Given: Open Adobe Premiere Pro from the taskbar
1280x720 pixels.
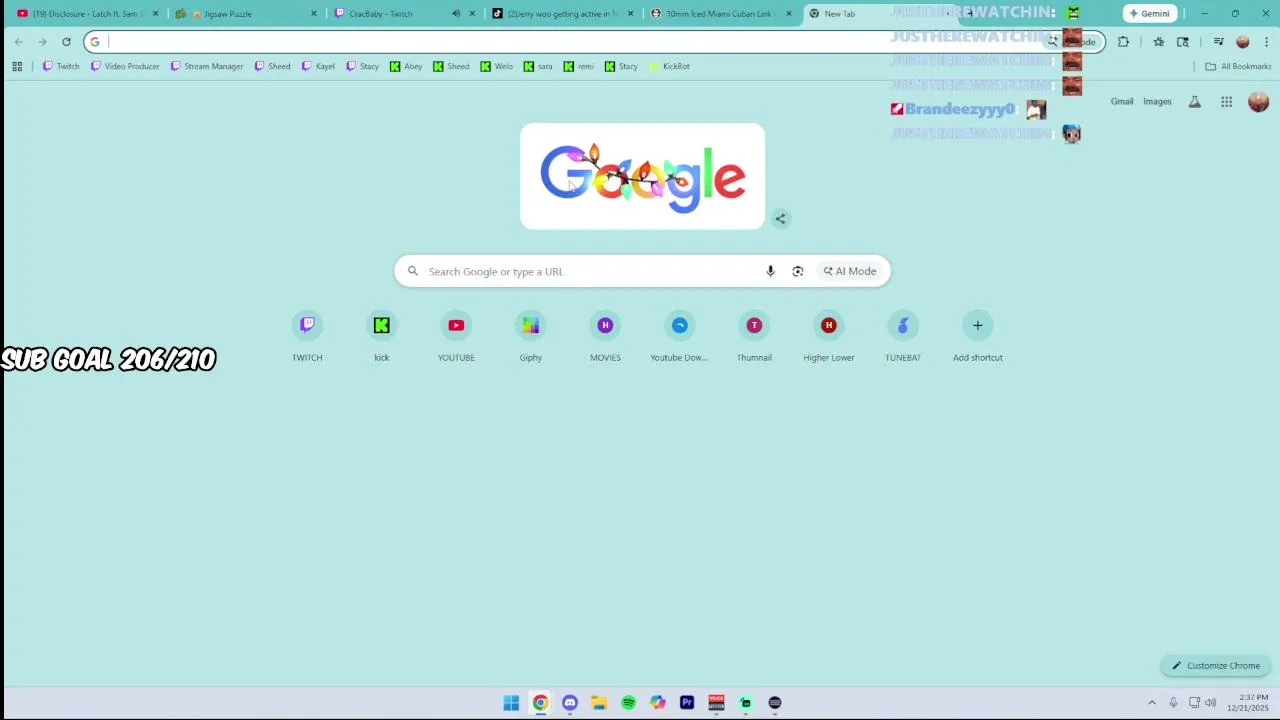Looking at the screenshot, I should click(687, 703).
